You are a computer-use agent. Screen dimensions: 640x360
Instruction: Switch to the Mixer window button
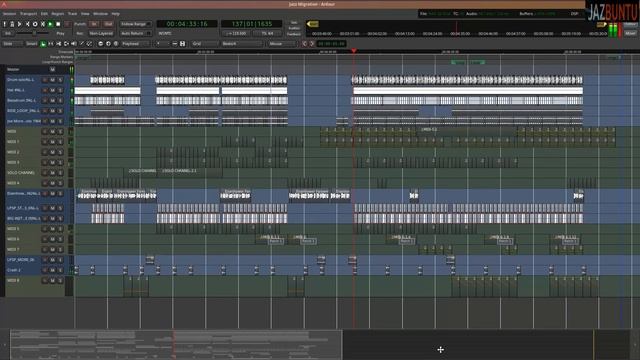click(x=630, y=33)
